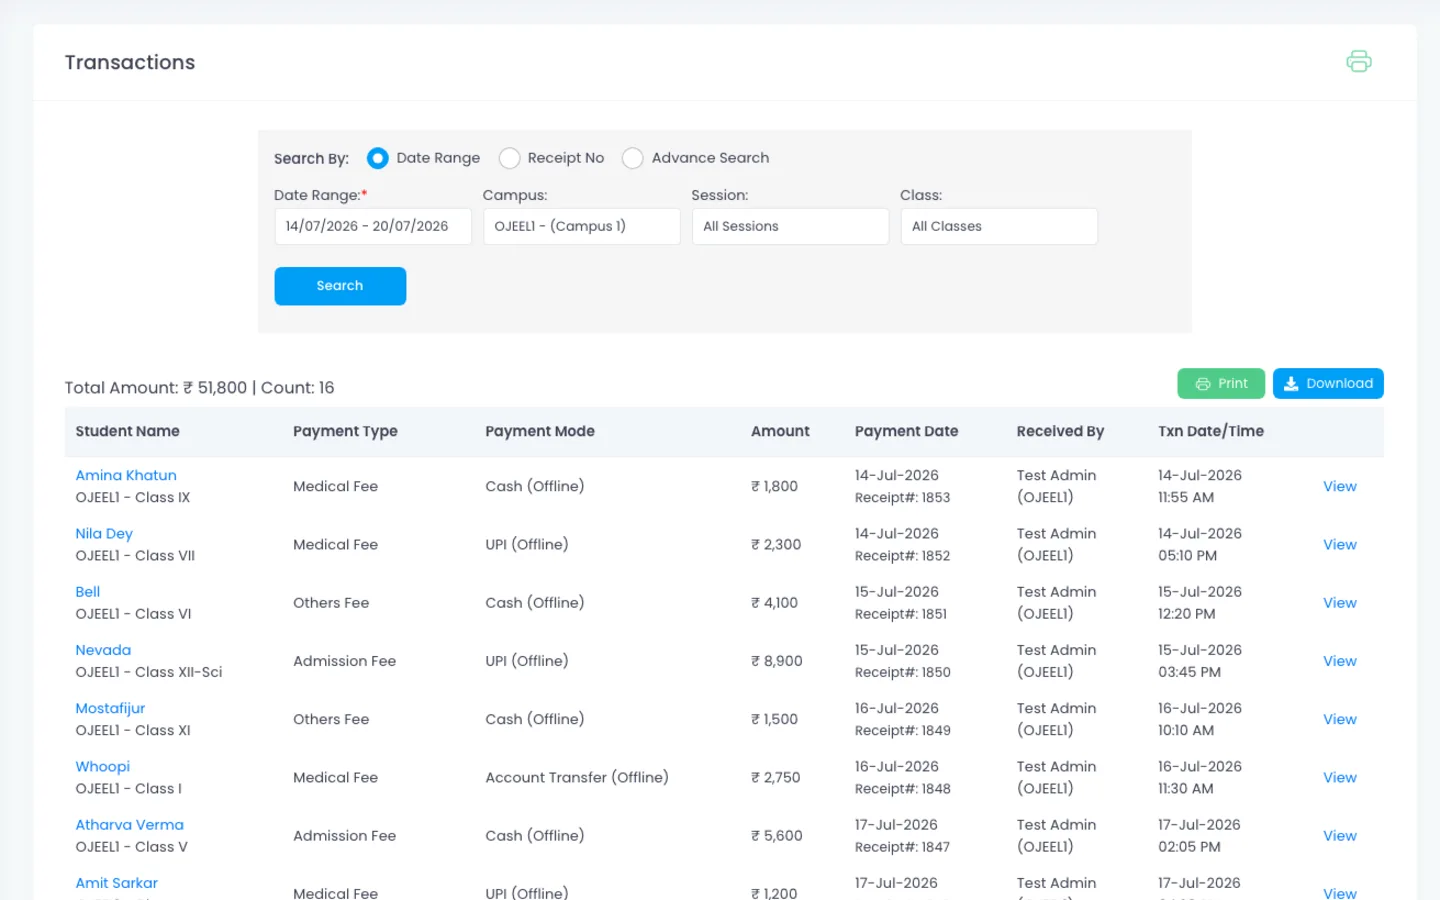Screen dimensions: 1440x900
Task: Click the Student Name column header
Action: [128, 431]
